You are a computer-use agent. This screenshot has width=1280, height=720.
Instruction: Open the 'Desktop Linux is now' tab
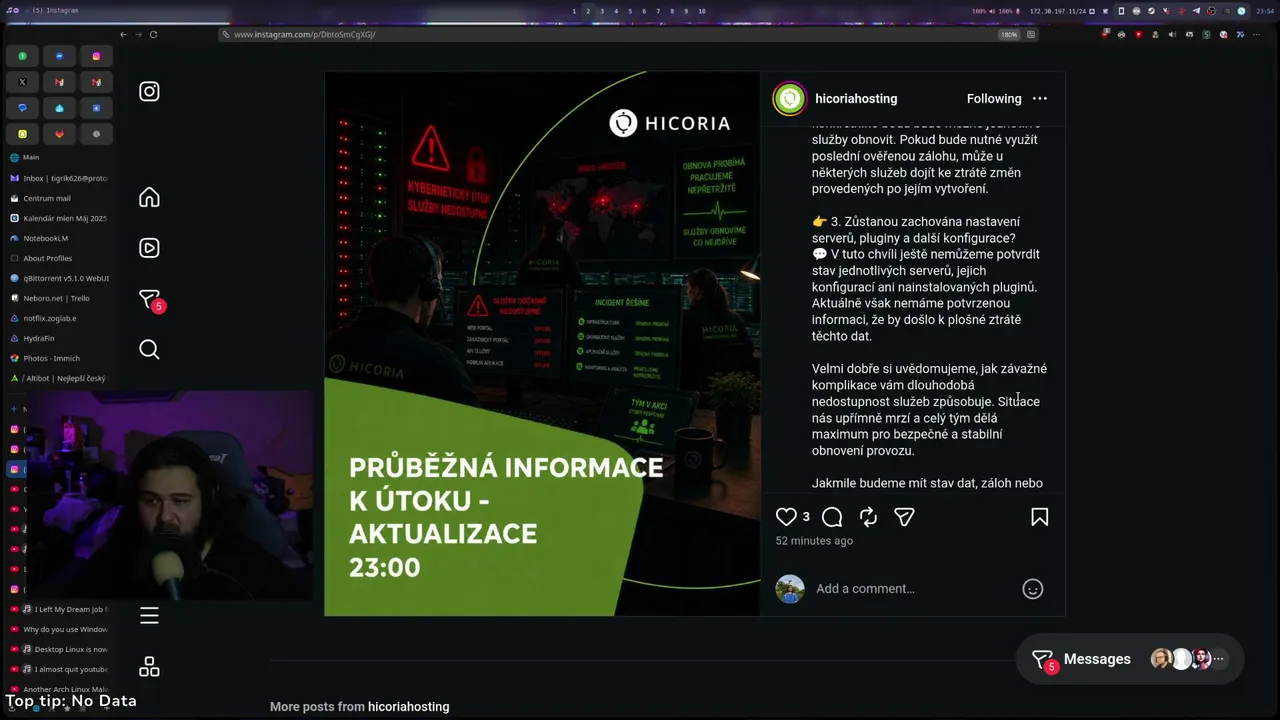tap(59, 649)
